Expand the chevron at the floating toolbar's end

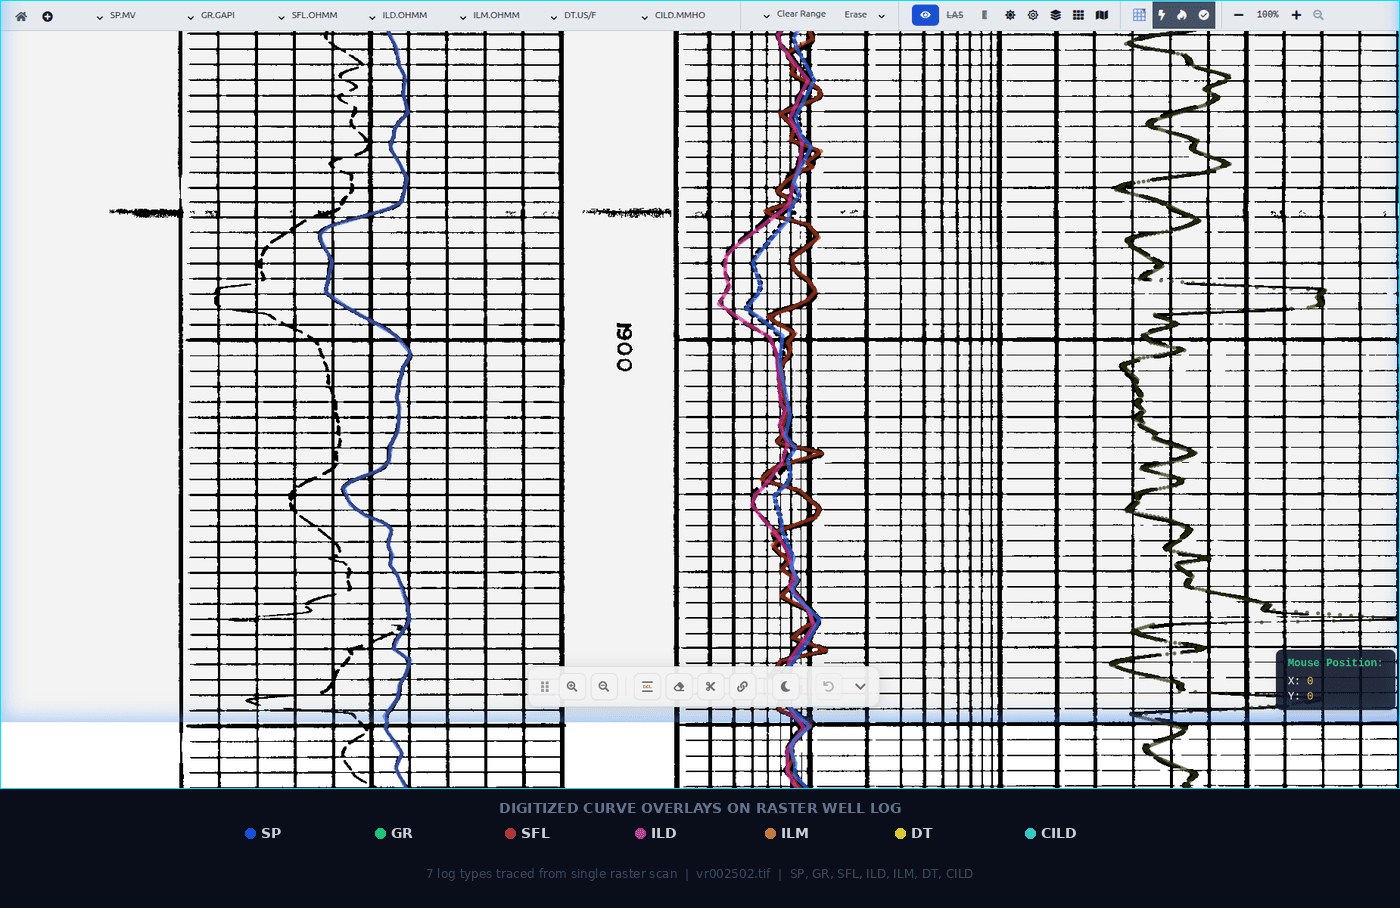pos(859,686)
